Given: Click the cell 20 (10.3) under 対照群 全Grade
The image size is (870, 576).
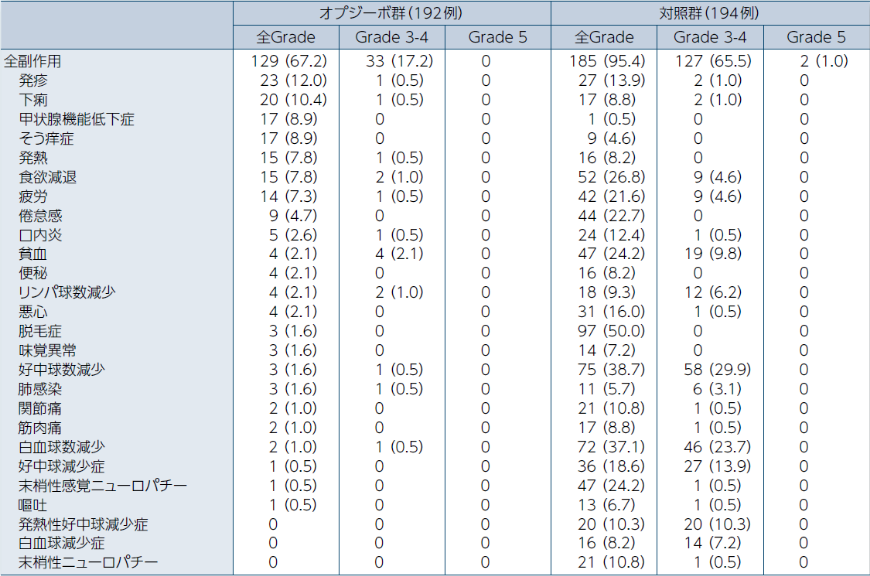Looking at the screenshot, I should tap(612, 524).
